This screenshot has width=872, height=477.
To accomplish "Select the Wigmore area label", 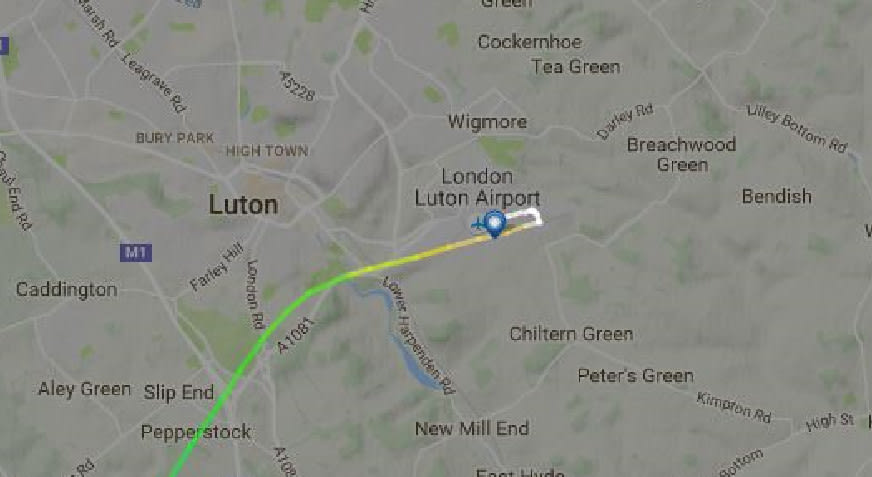I will coord(487,122).
